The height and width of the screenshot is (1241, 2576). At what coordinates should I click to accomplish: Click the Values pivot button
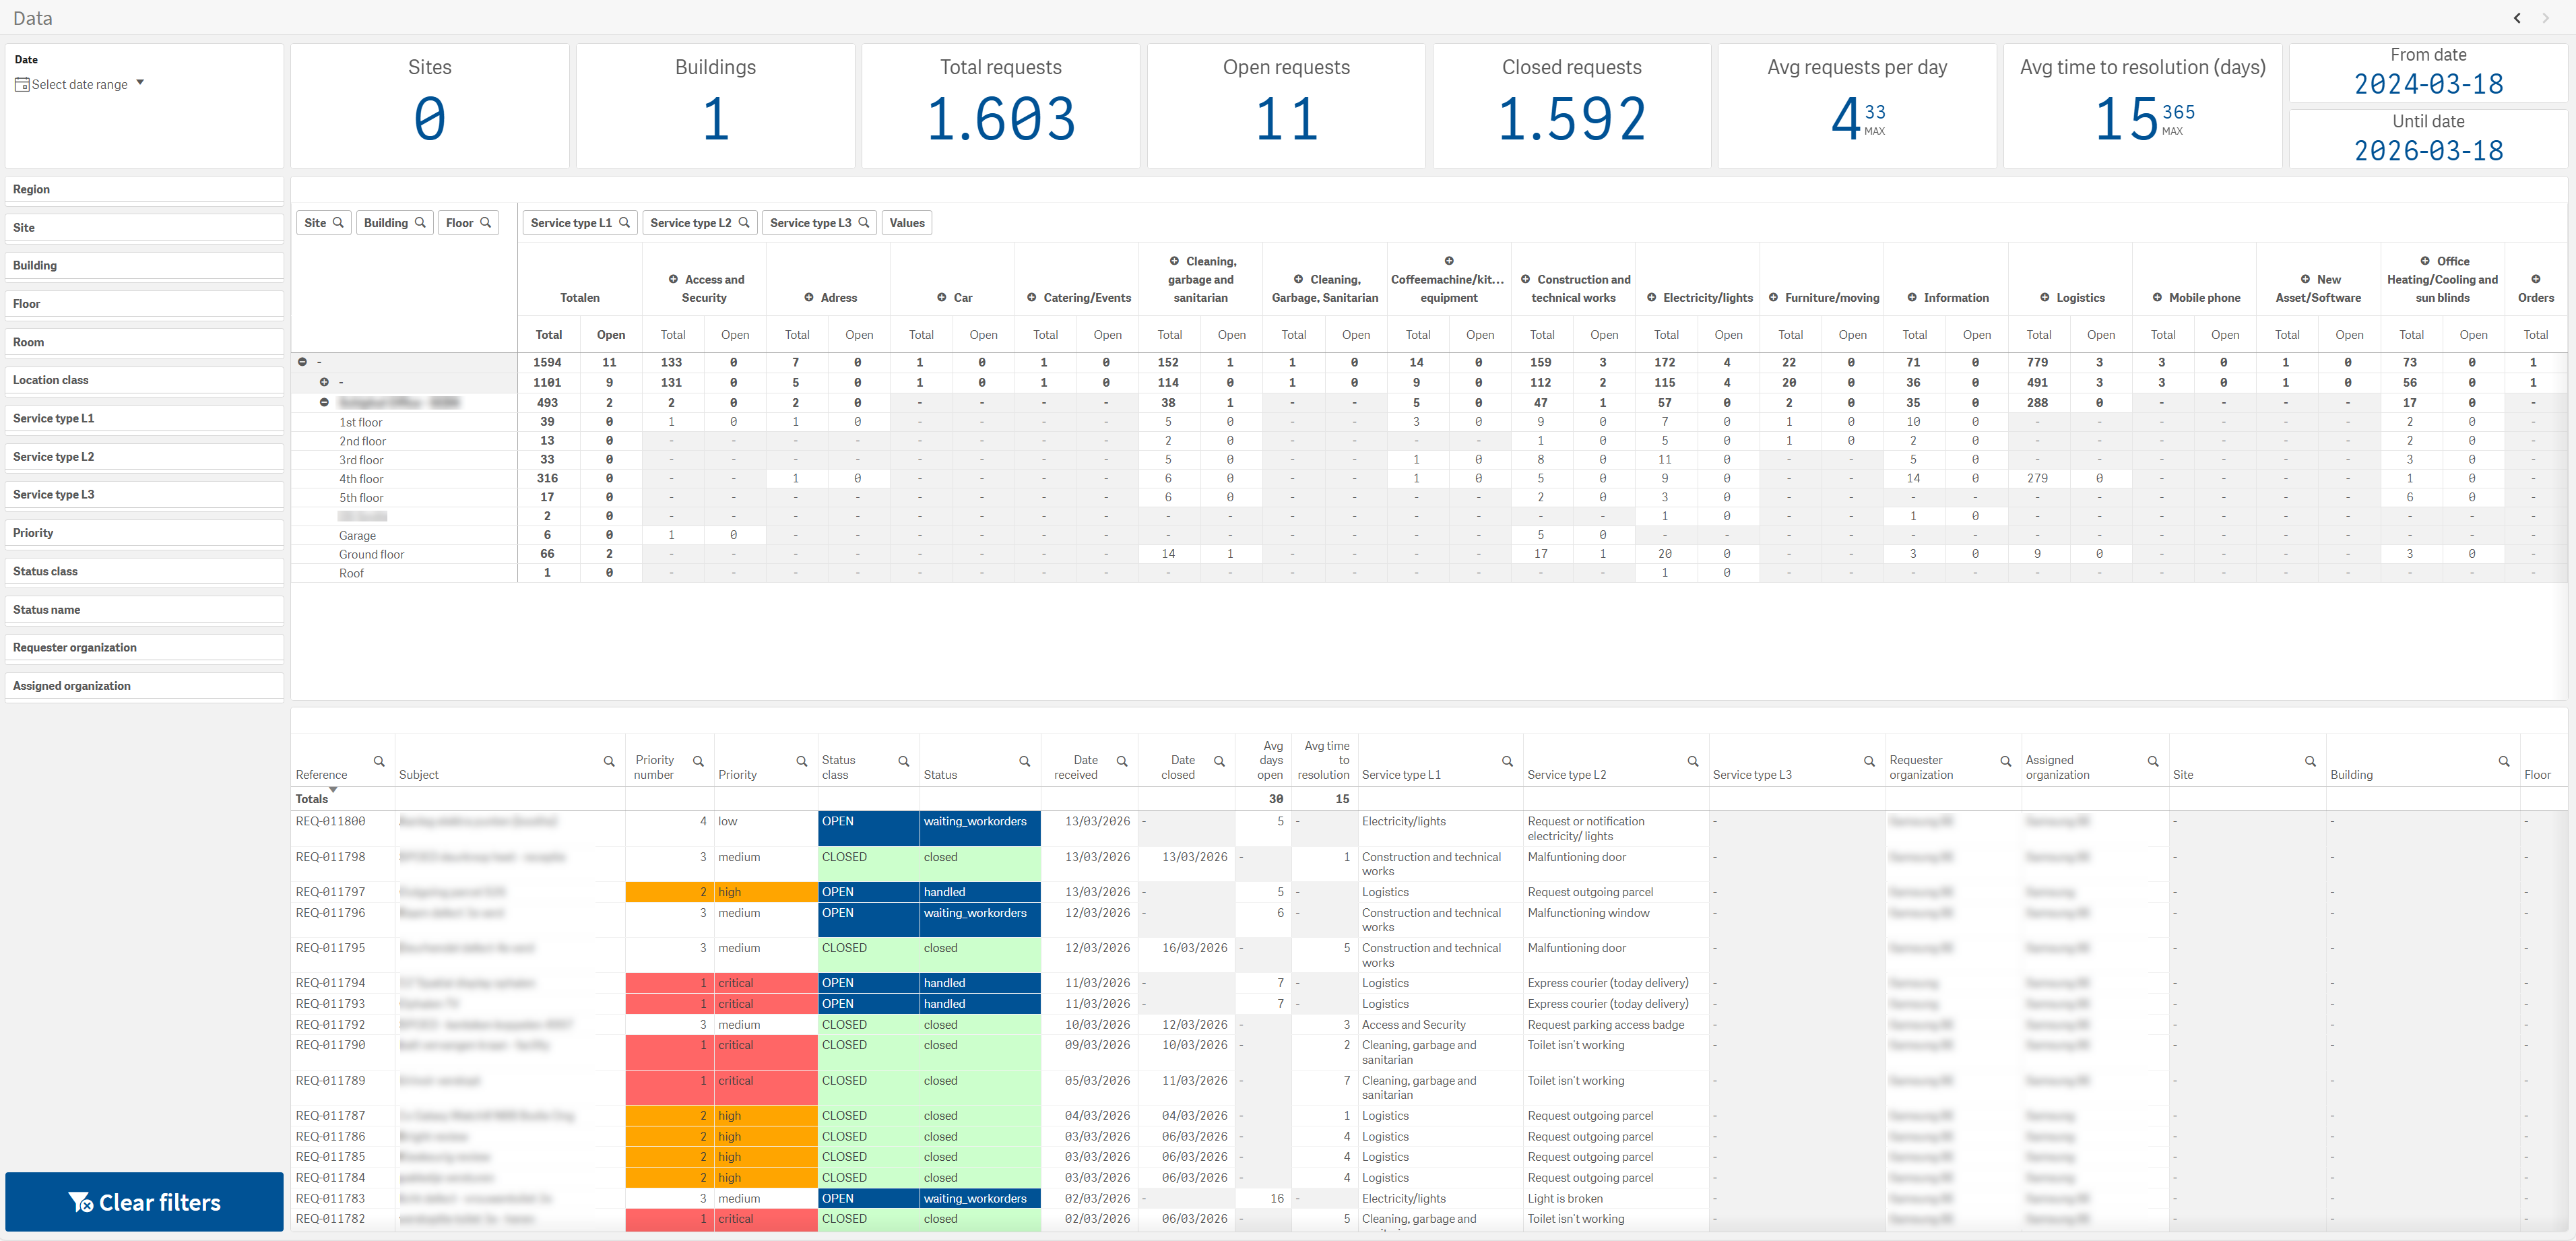point(907,223)
